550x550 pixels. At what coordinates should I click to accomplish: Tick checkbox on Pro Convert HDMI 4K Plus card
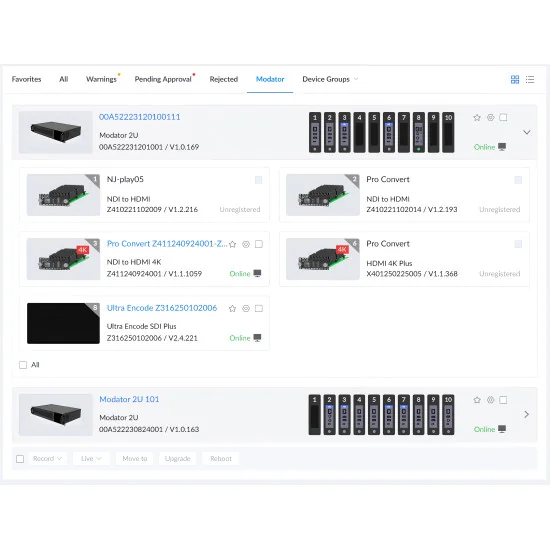518,244
